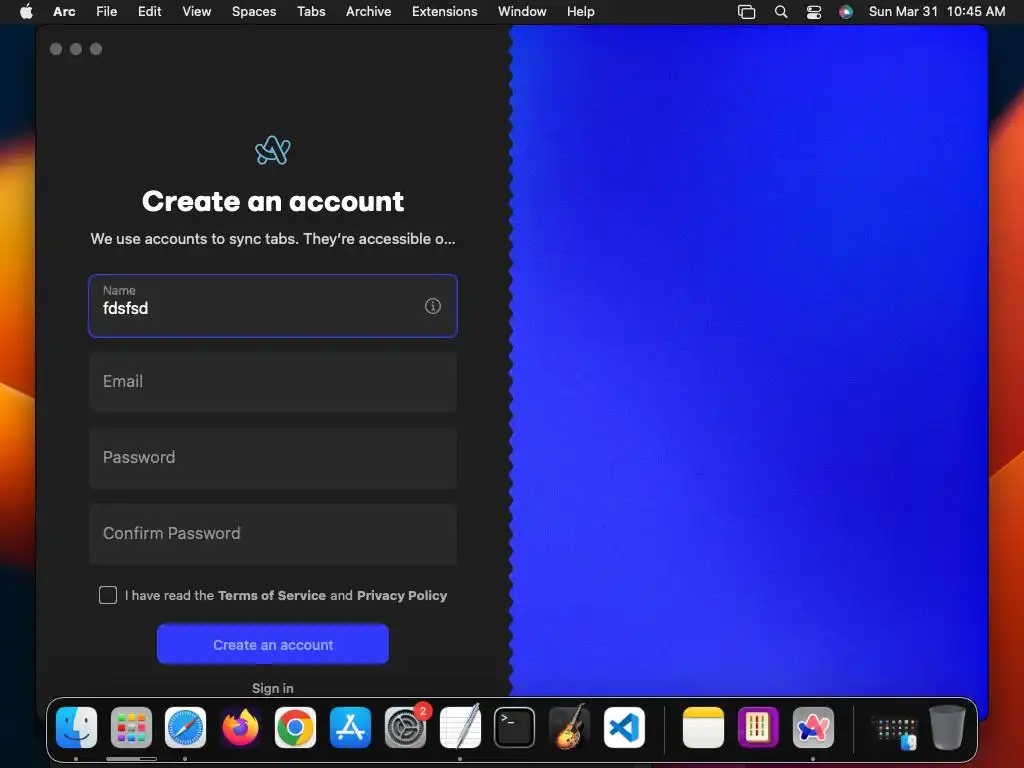
Task: Open Notes from the dock
Action: pyautogui.click(x=703, y=728)
